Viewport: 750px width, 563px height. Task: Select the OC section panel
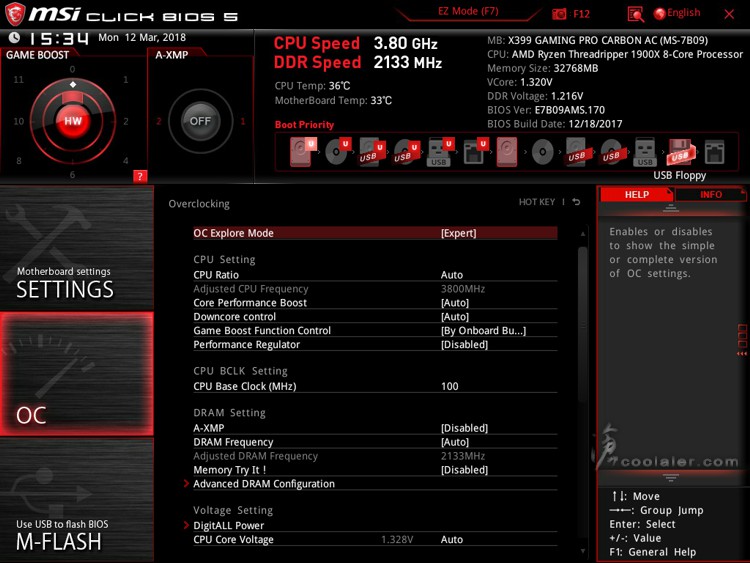tap(77, 374)
